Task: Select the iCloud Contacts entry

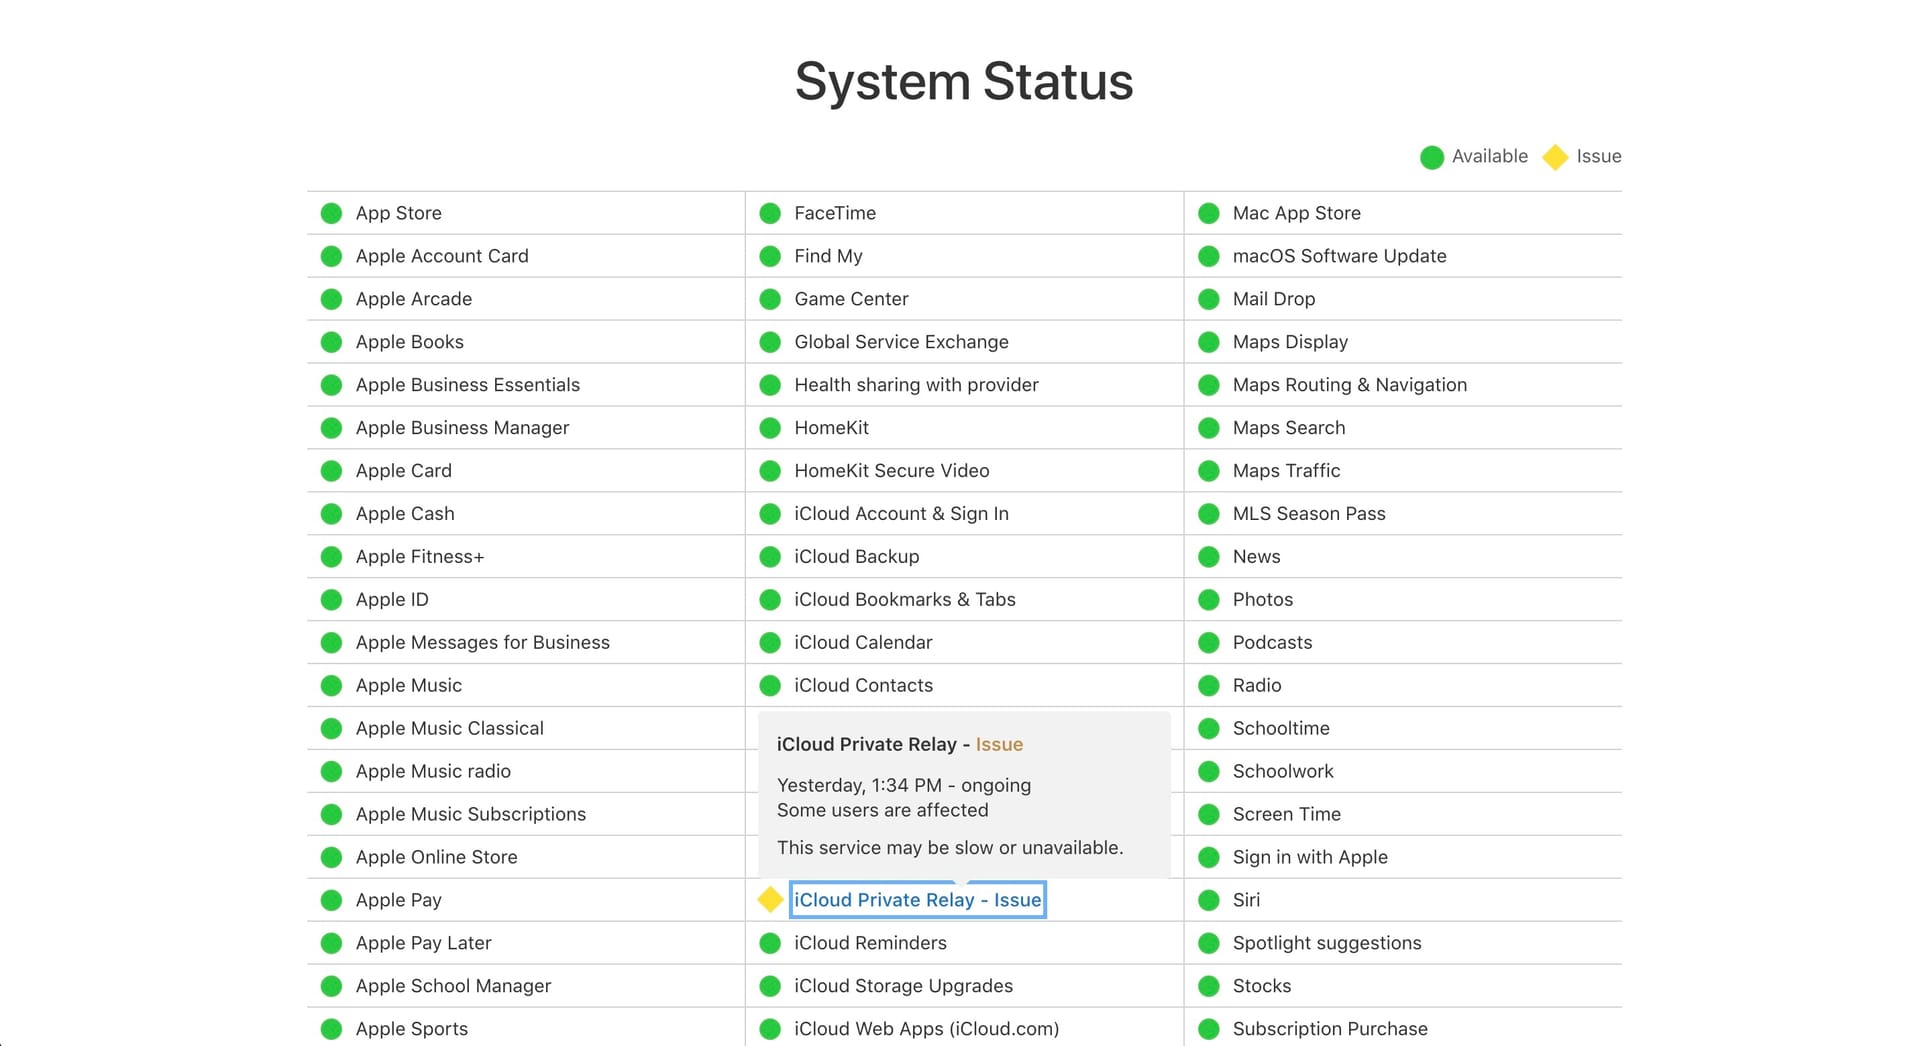Action: coord(864,686)
